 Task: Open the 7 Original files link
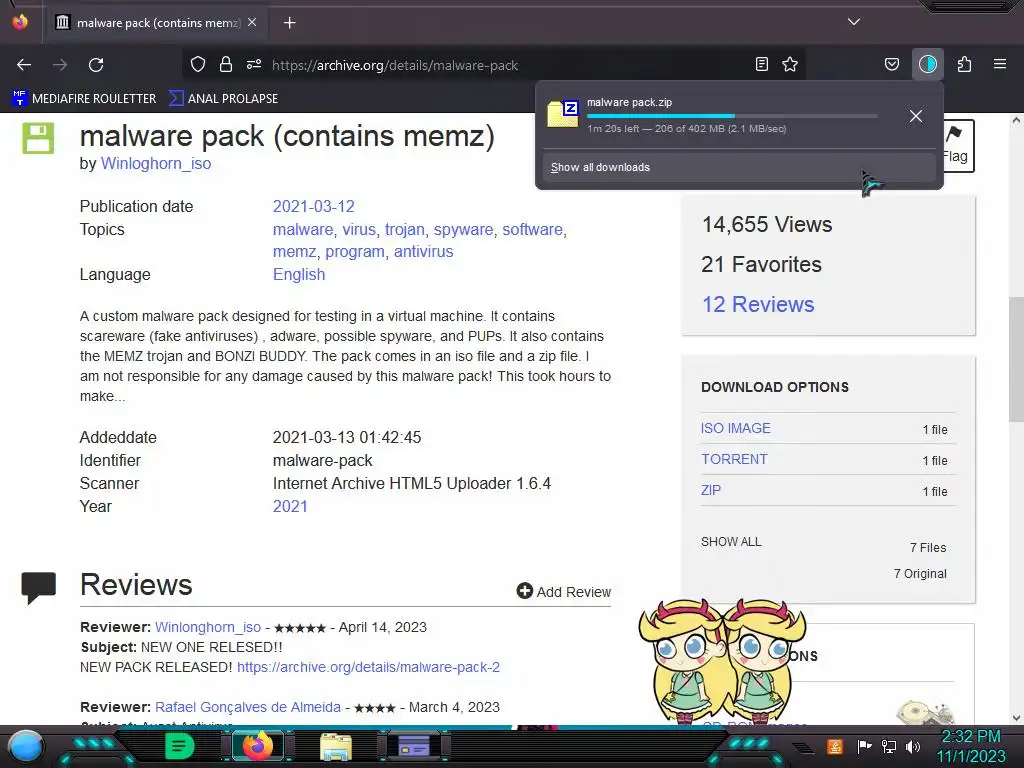click(920, 573)
